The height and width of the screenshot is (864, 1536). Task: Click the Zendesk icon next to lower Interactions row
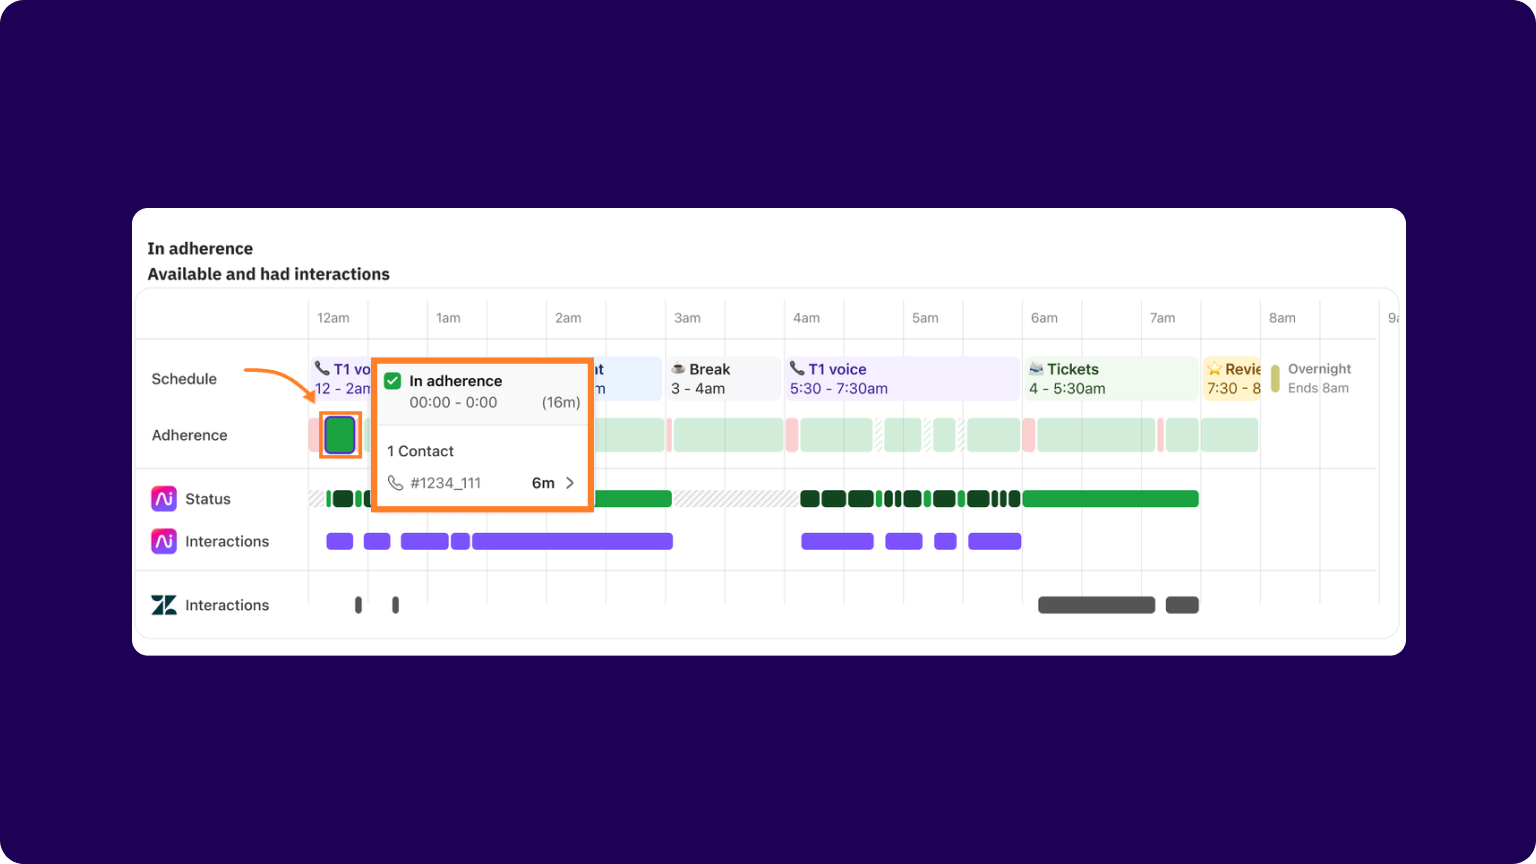pos(163,604)
